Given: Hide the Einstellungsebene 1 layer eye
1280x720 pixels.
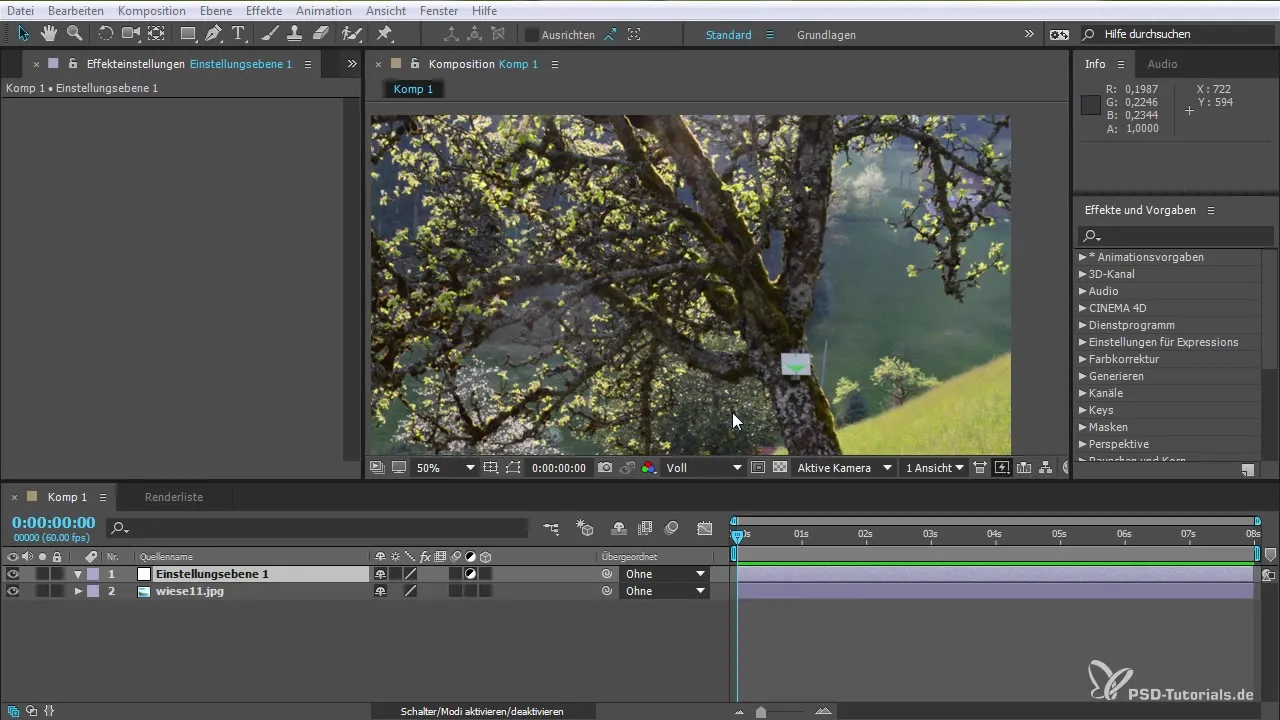Looking at the screenshot, I should 13,574.
